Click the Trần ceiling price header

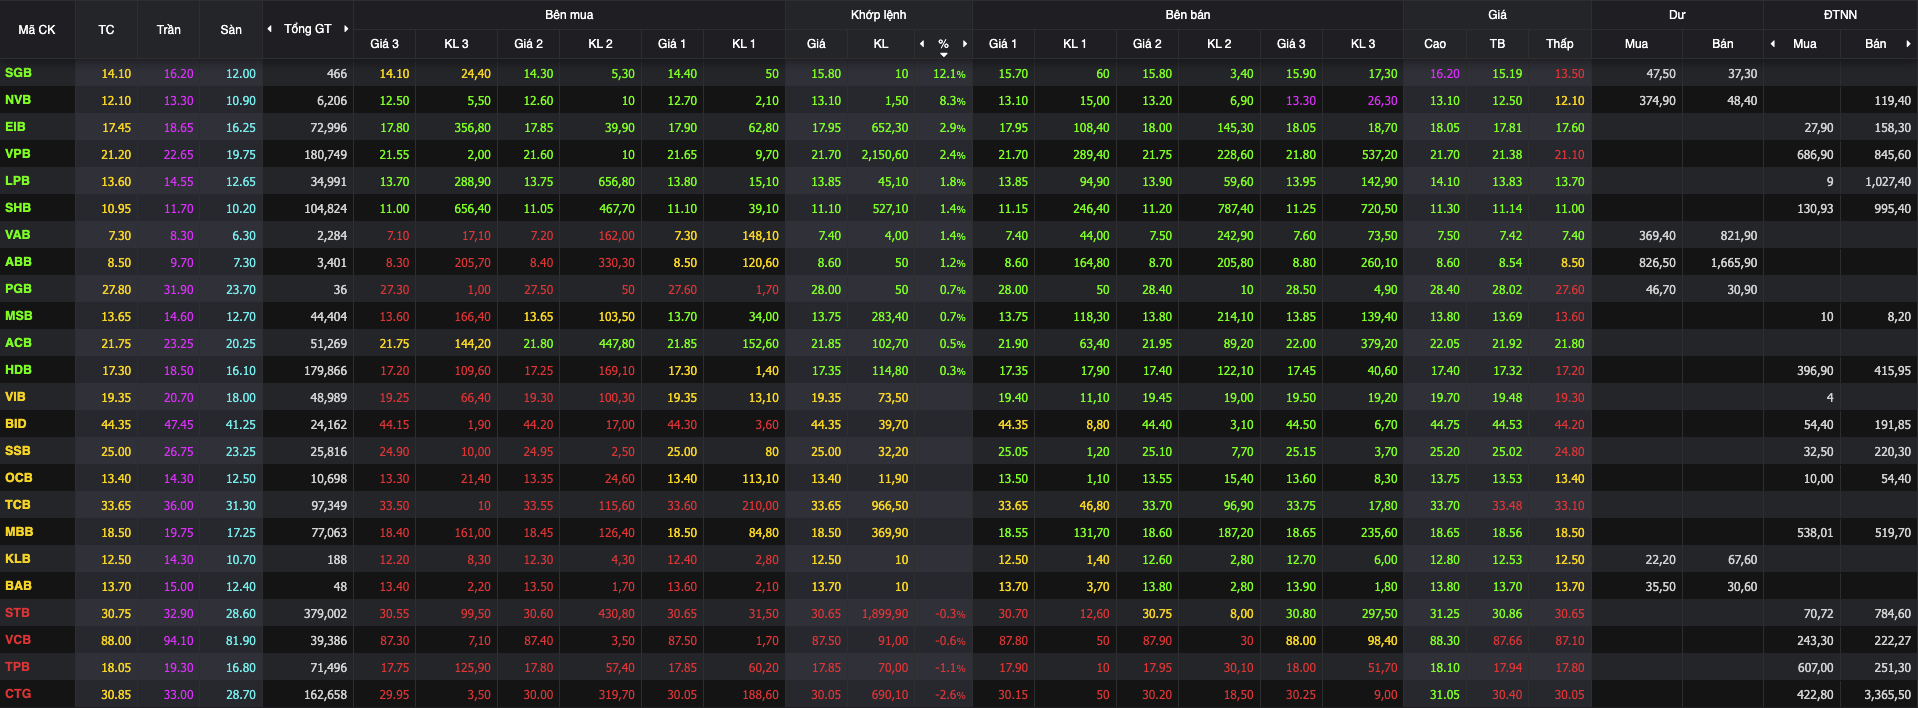click(x=168, y=30)
